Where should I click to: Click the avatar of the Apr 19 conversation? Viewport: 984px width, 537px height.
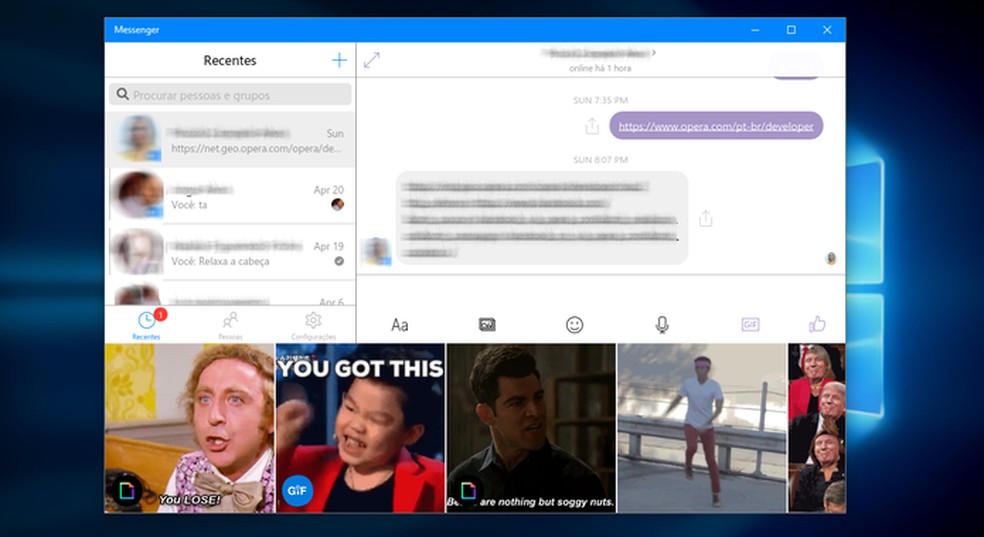pyautogui.click(x=137, y=252)
